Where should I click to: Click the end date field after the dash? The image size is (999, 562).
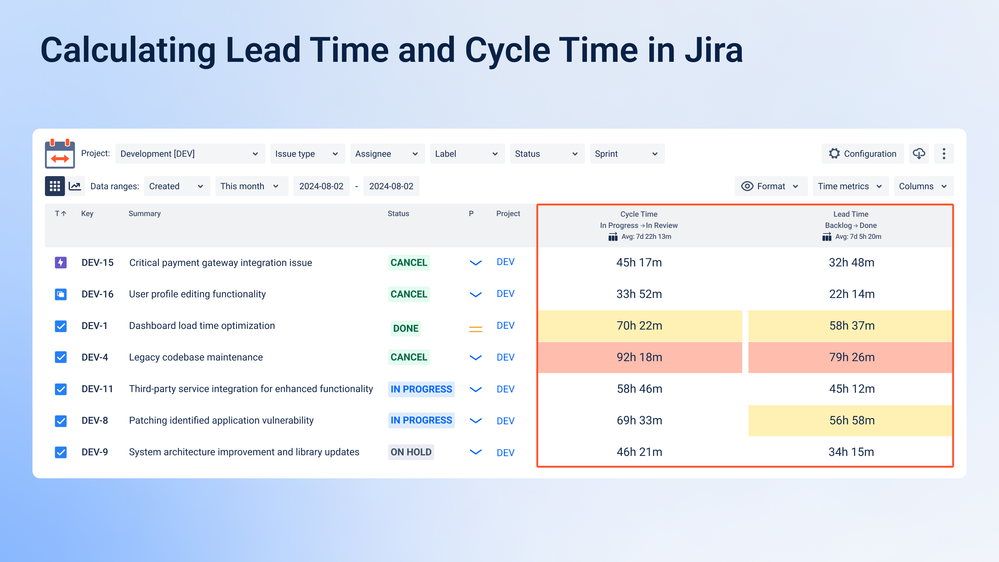[391, 186]
